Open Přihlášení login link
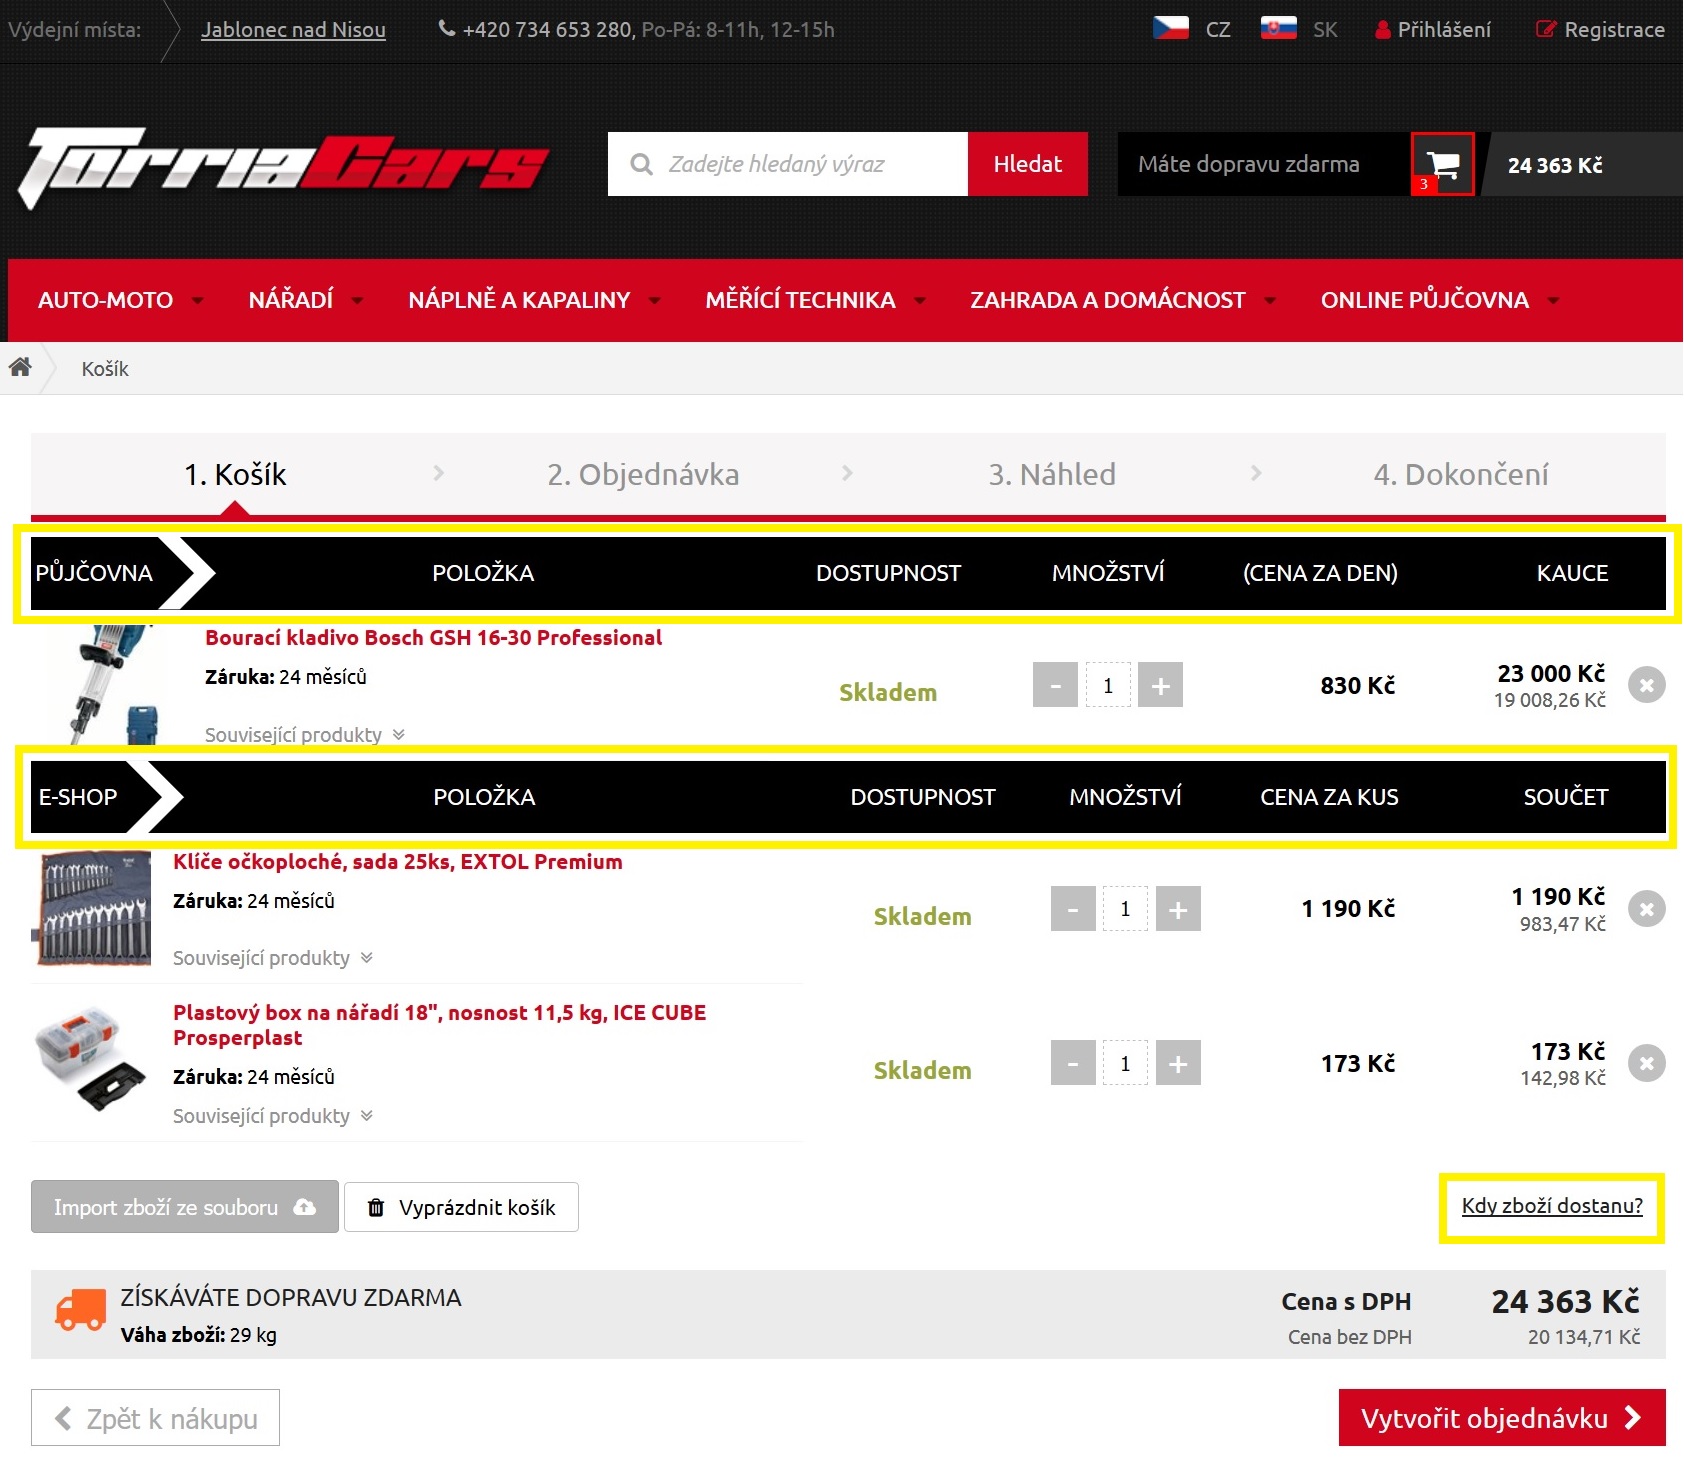This screenshot has width=1684, height=1484. [x=1433, y=29]
